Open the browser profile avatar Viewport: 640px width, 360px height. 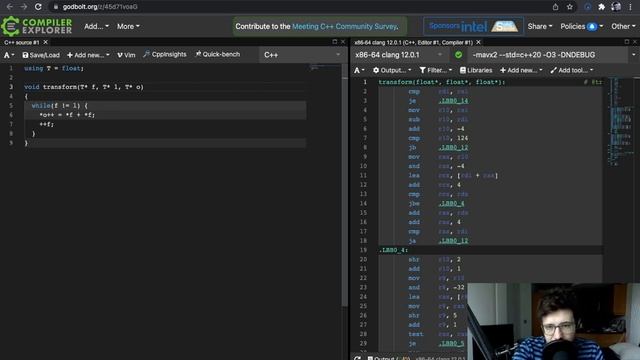click(616, 7)
